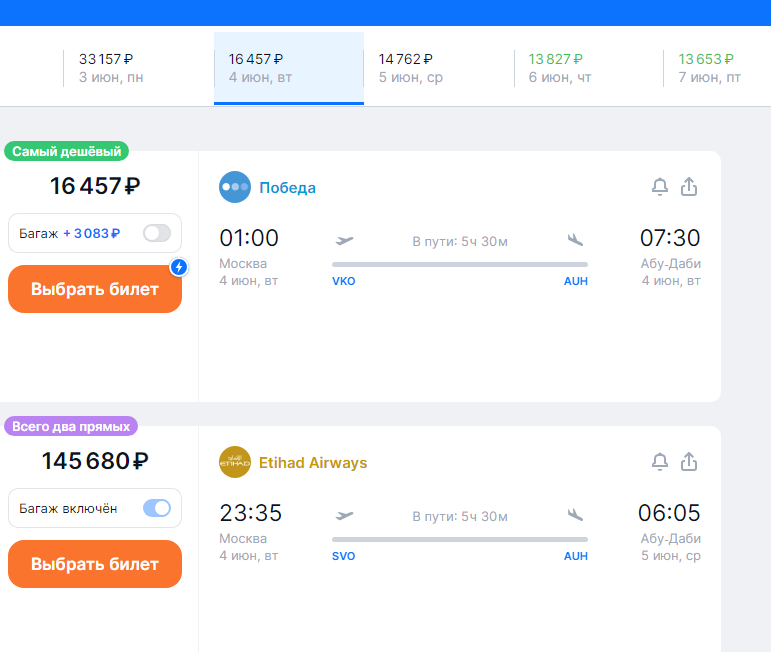
Task: Open the 7 июн, пт date tab
Action: click(x=709, y=68)
